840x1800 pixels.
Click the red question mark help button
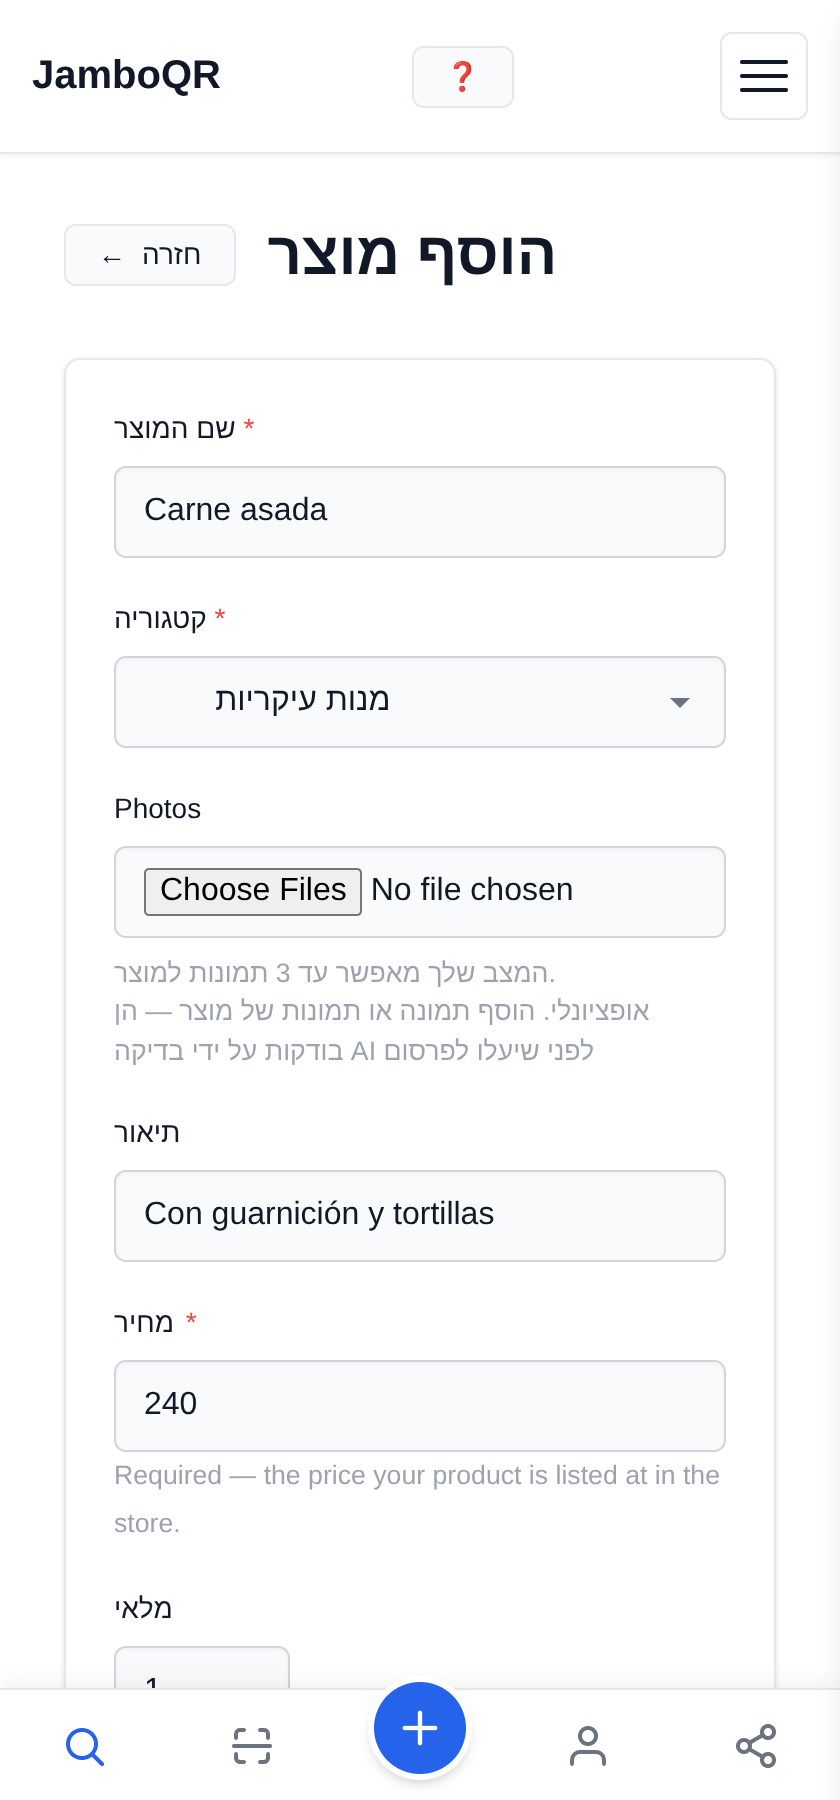pyautogui.click(x=463, y=77)
